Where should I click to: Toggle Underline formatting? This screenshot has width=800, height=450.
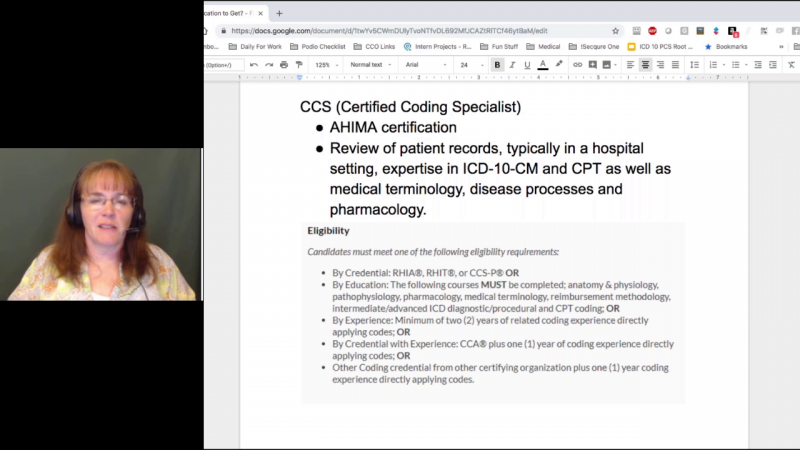tap(527, 65)
